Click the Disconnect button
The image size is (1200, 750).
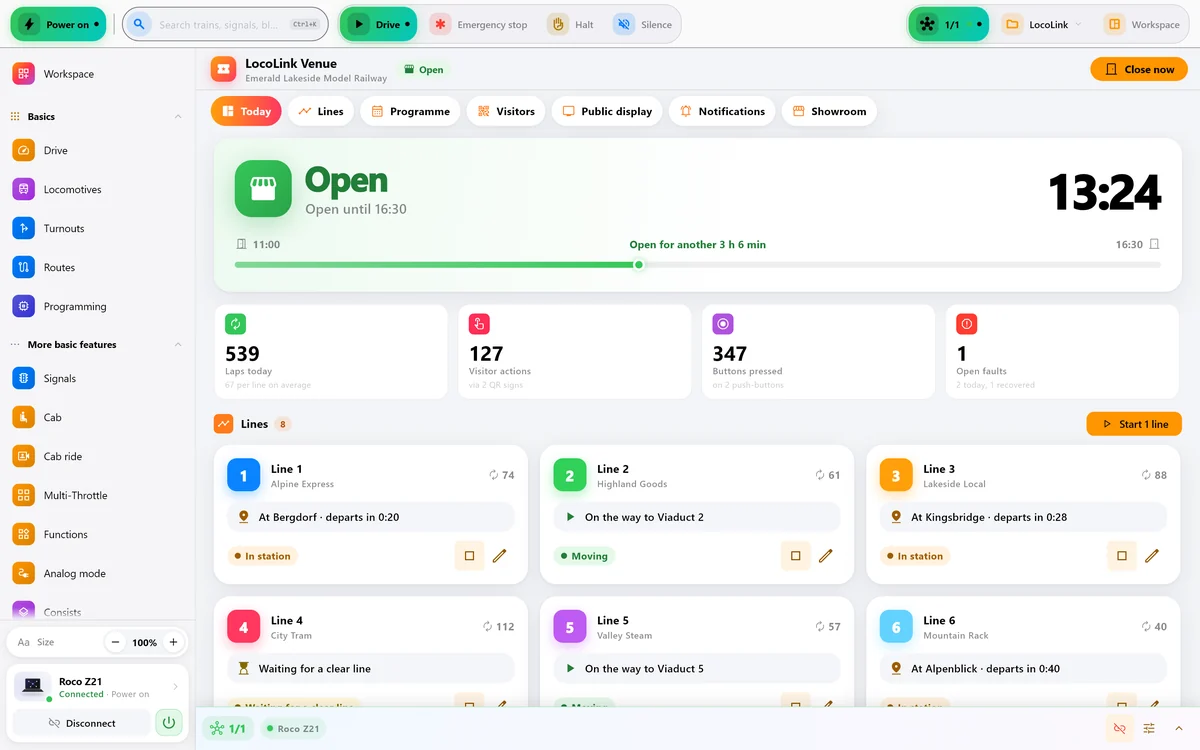(82, 722)
